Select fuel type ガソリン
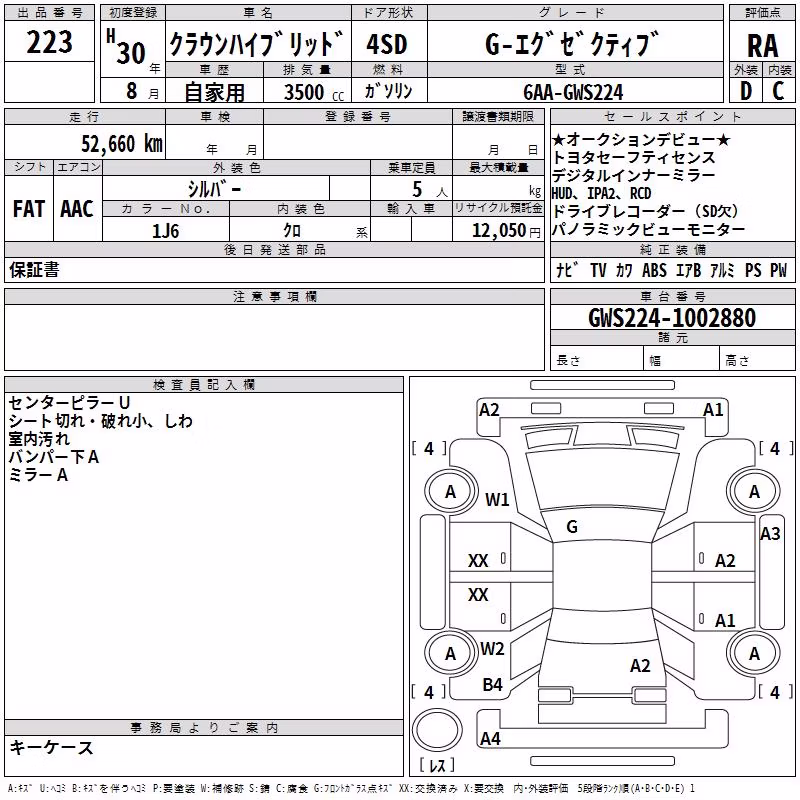This screenshot has height=800, width=800. 388,91
